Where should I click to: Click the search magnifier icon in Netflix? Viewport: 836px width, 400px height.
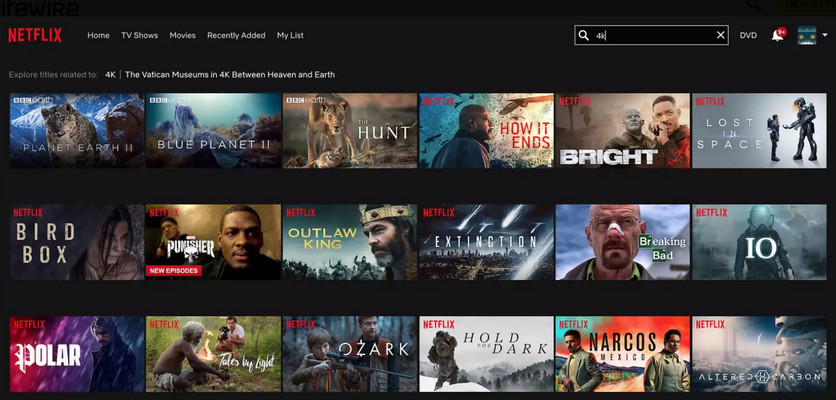point(584,35)
